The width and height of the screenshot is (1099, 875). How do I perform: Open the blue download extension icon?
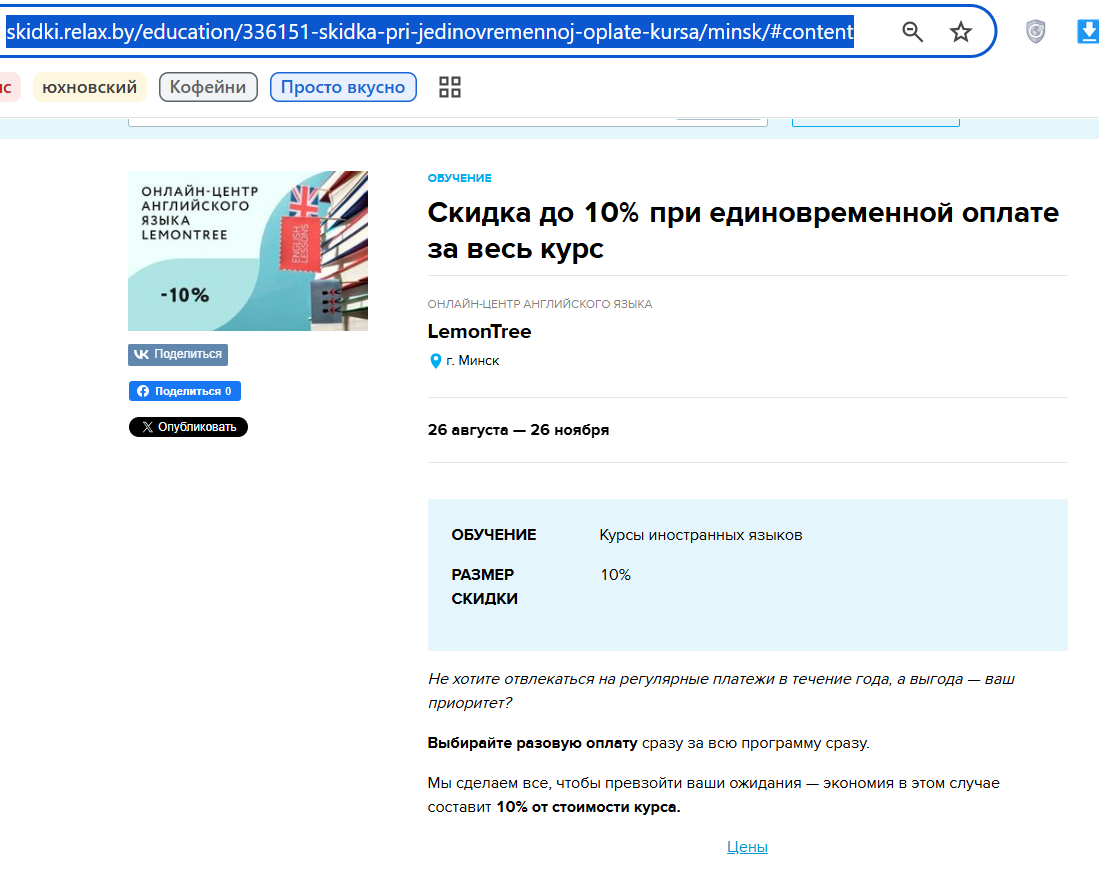coord(1087,32)
